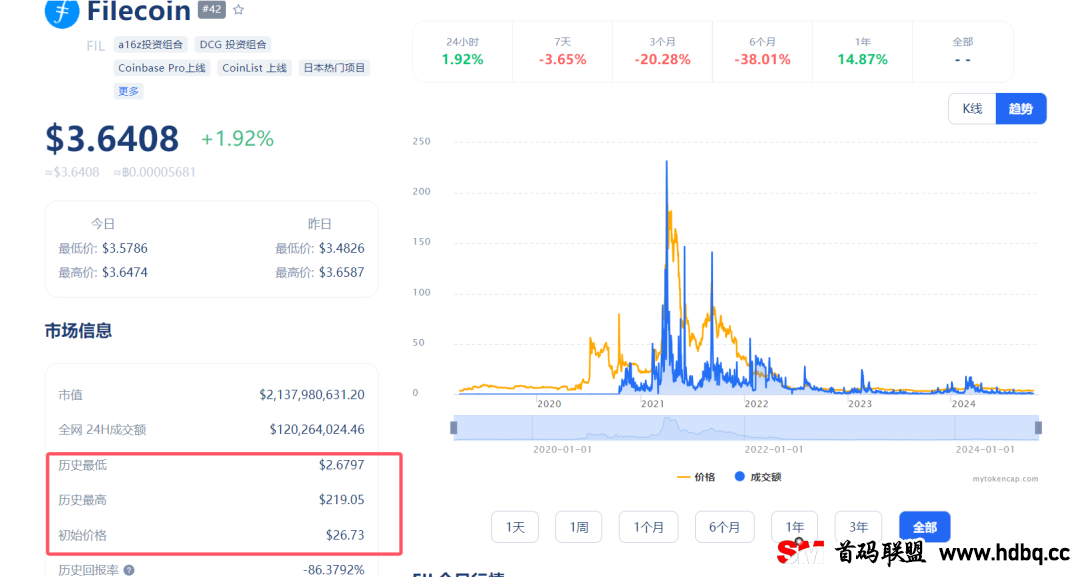Select the 3年 time range
The height and width of the screenshot is (577, 1080).
858,527
